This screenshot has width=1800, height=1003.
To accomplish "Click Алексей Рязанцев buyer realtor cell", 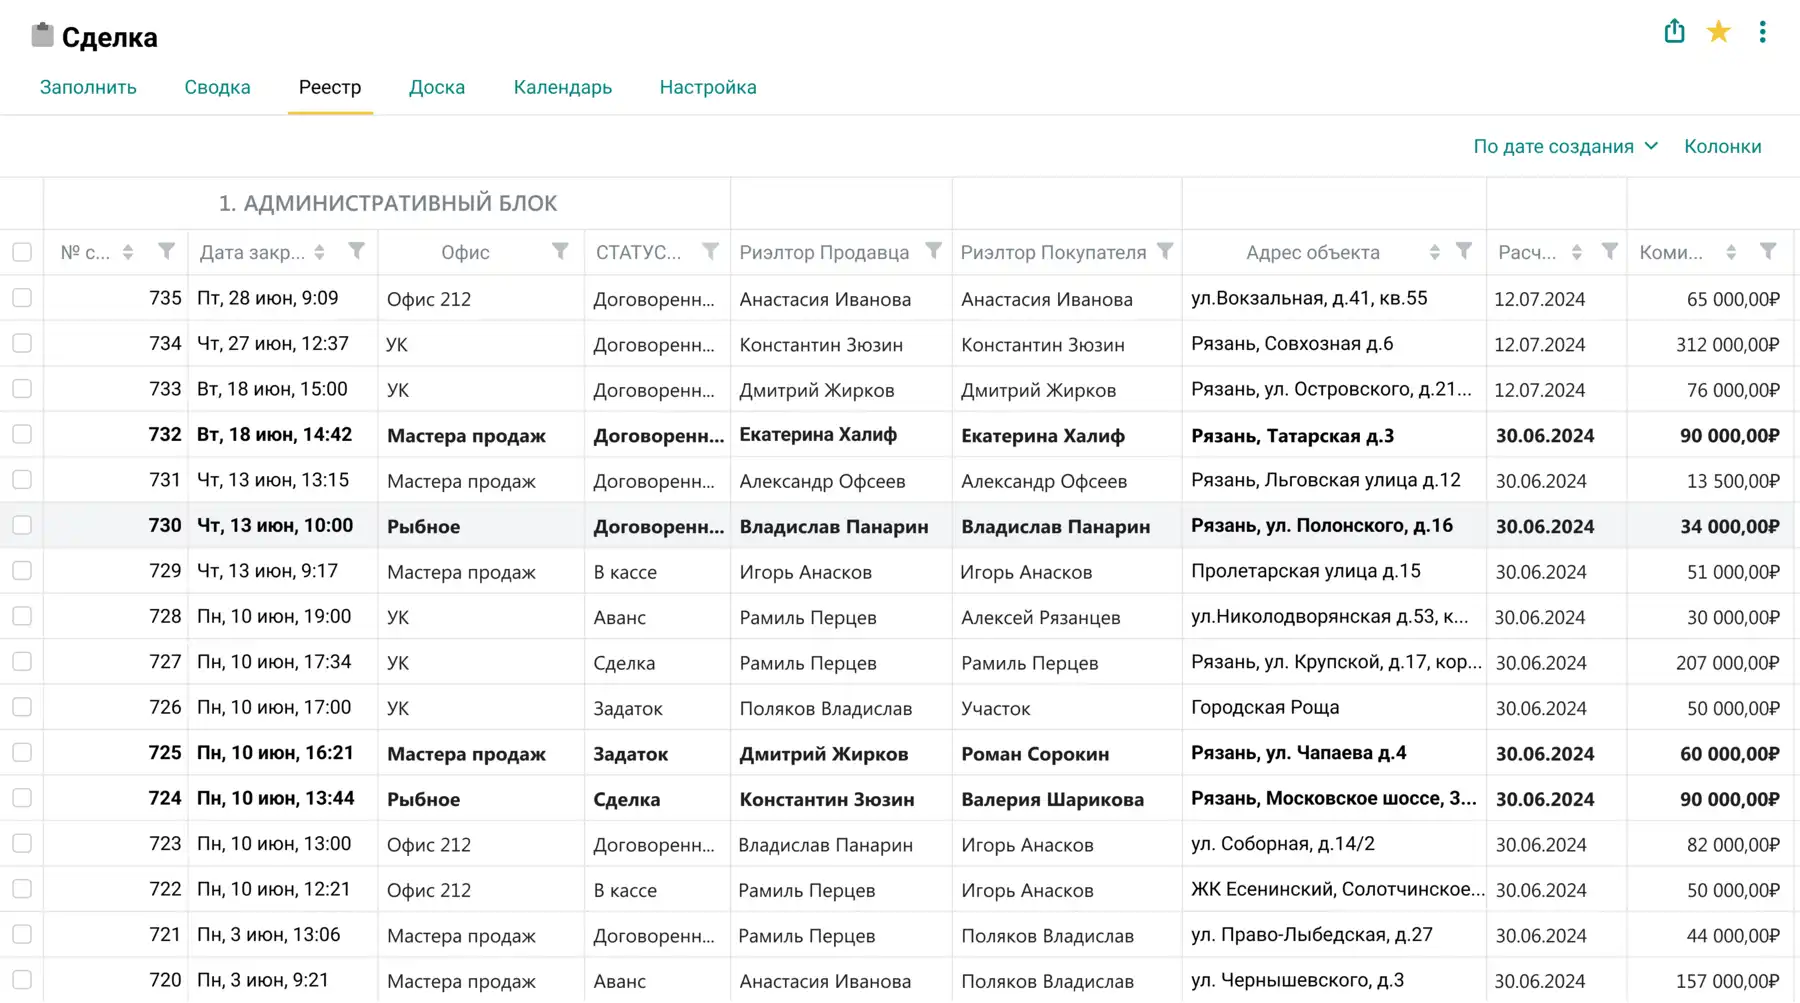I will [x=1040, y=617].
